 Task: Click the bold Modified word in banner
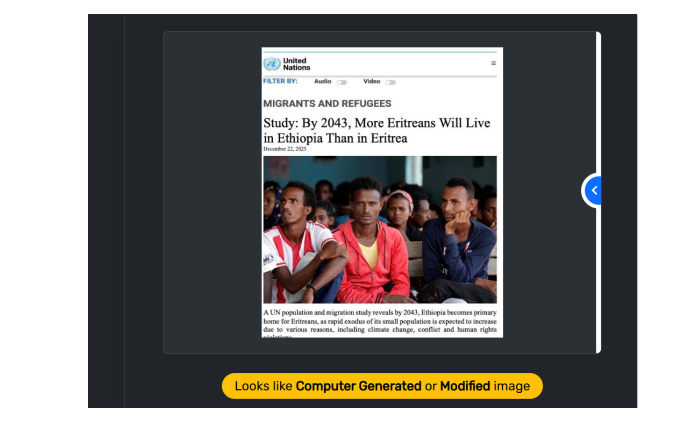[x=465, y=386]
